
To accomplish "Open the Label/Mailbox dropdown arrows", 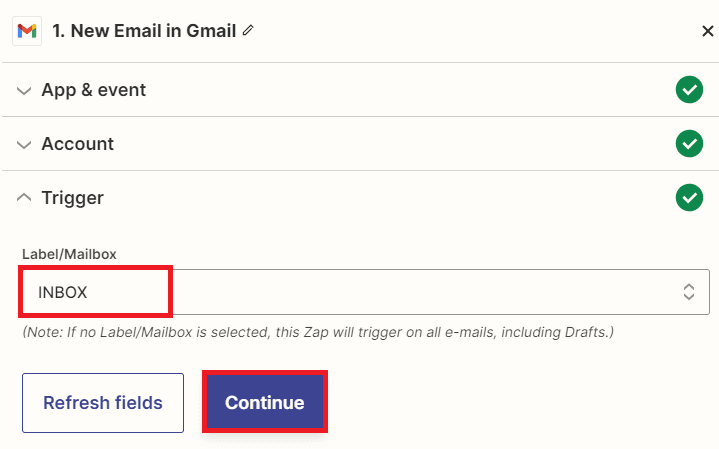I will coord(688,292).
